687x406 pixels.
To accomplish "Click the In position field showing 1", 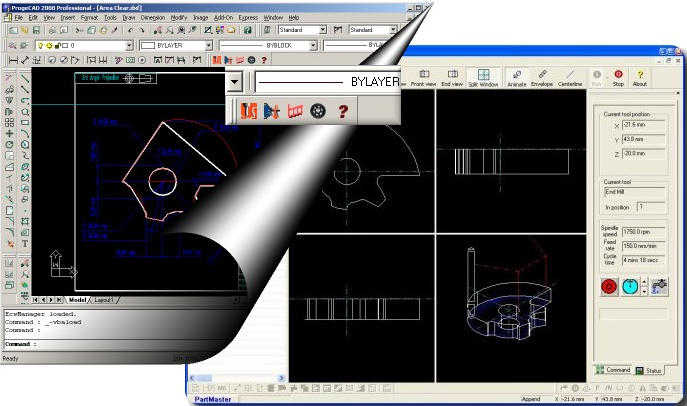I will [651, 207].
